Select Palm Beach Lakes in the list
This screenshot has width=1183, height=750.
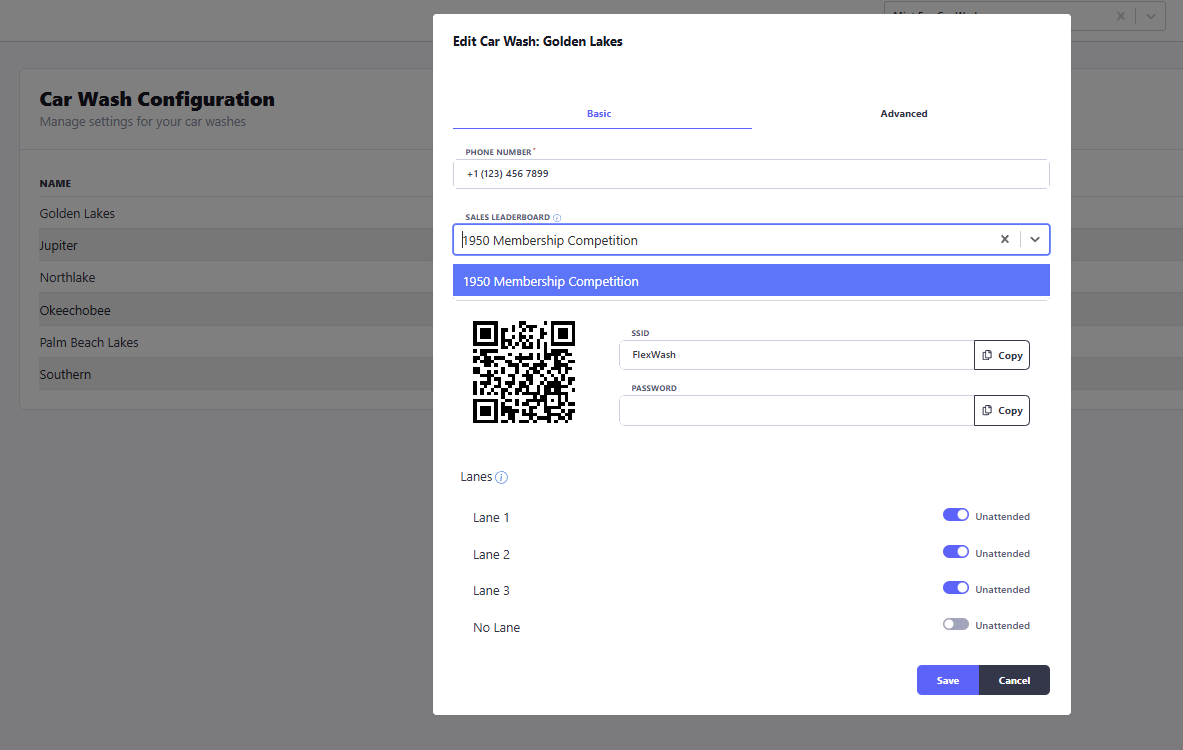[x=89, y=343]
